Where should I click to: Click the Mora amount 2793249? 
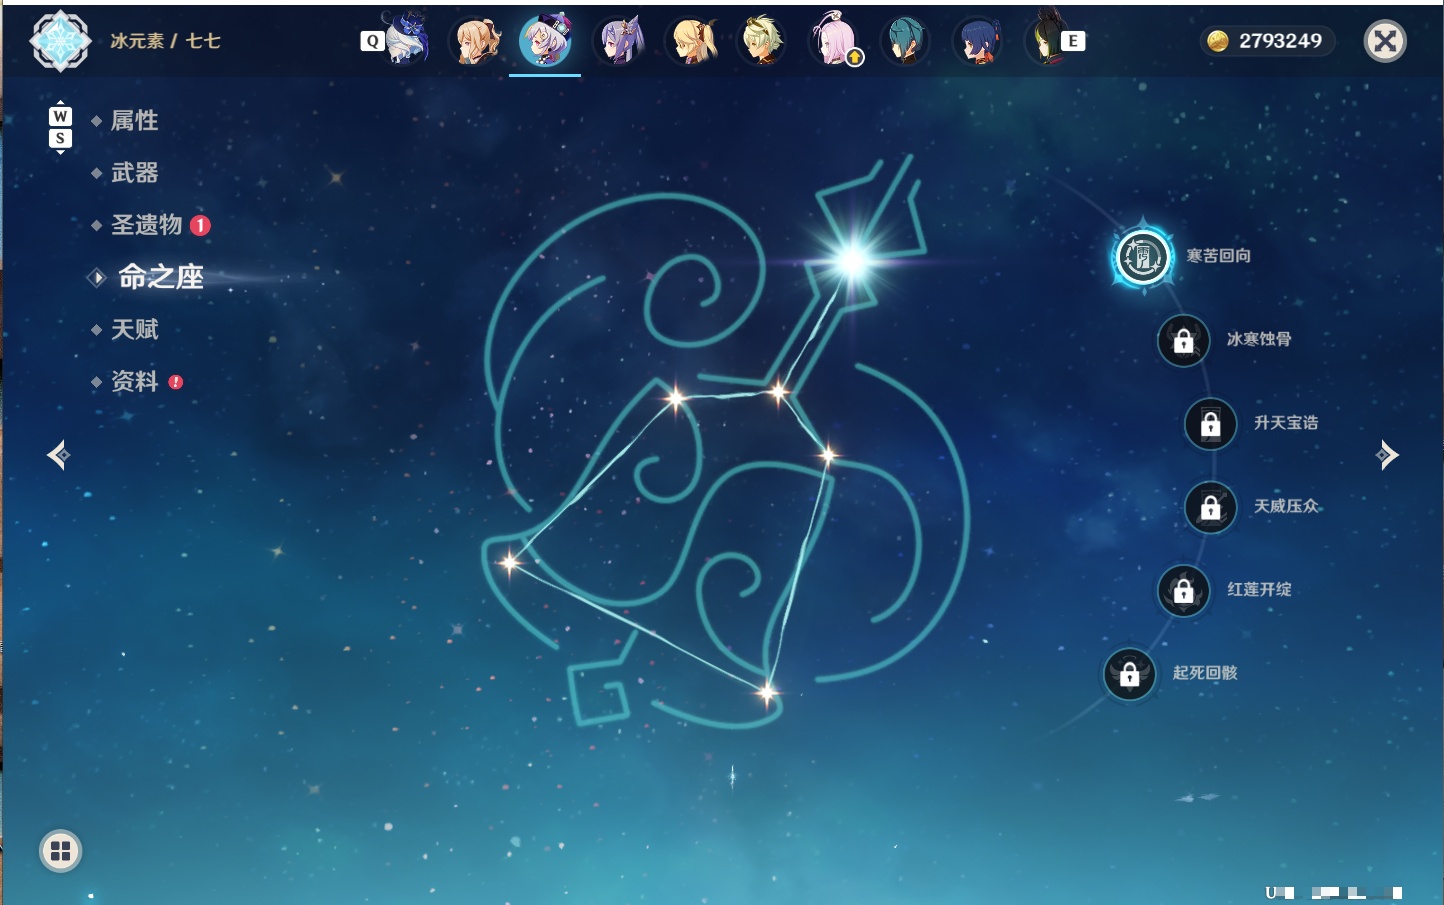click(x=1280, y=41)
